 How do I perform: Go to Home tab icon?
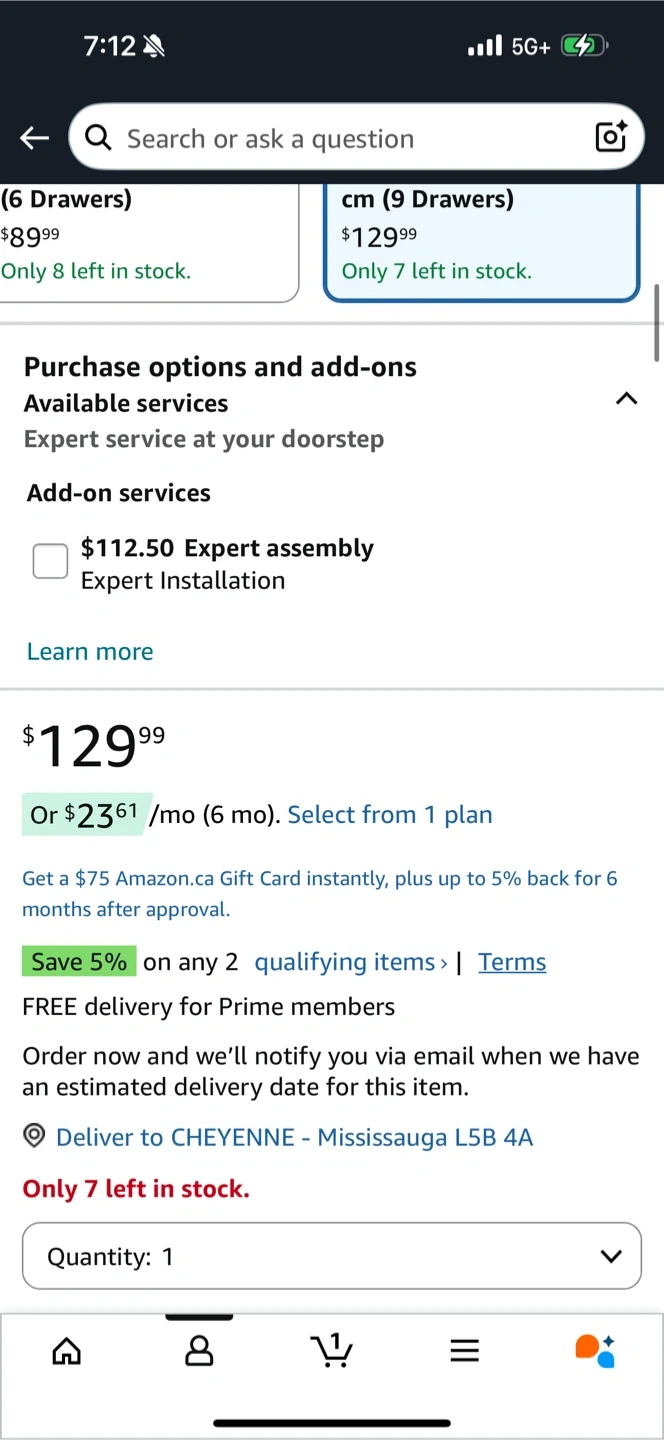click(x=67, y=1351)
